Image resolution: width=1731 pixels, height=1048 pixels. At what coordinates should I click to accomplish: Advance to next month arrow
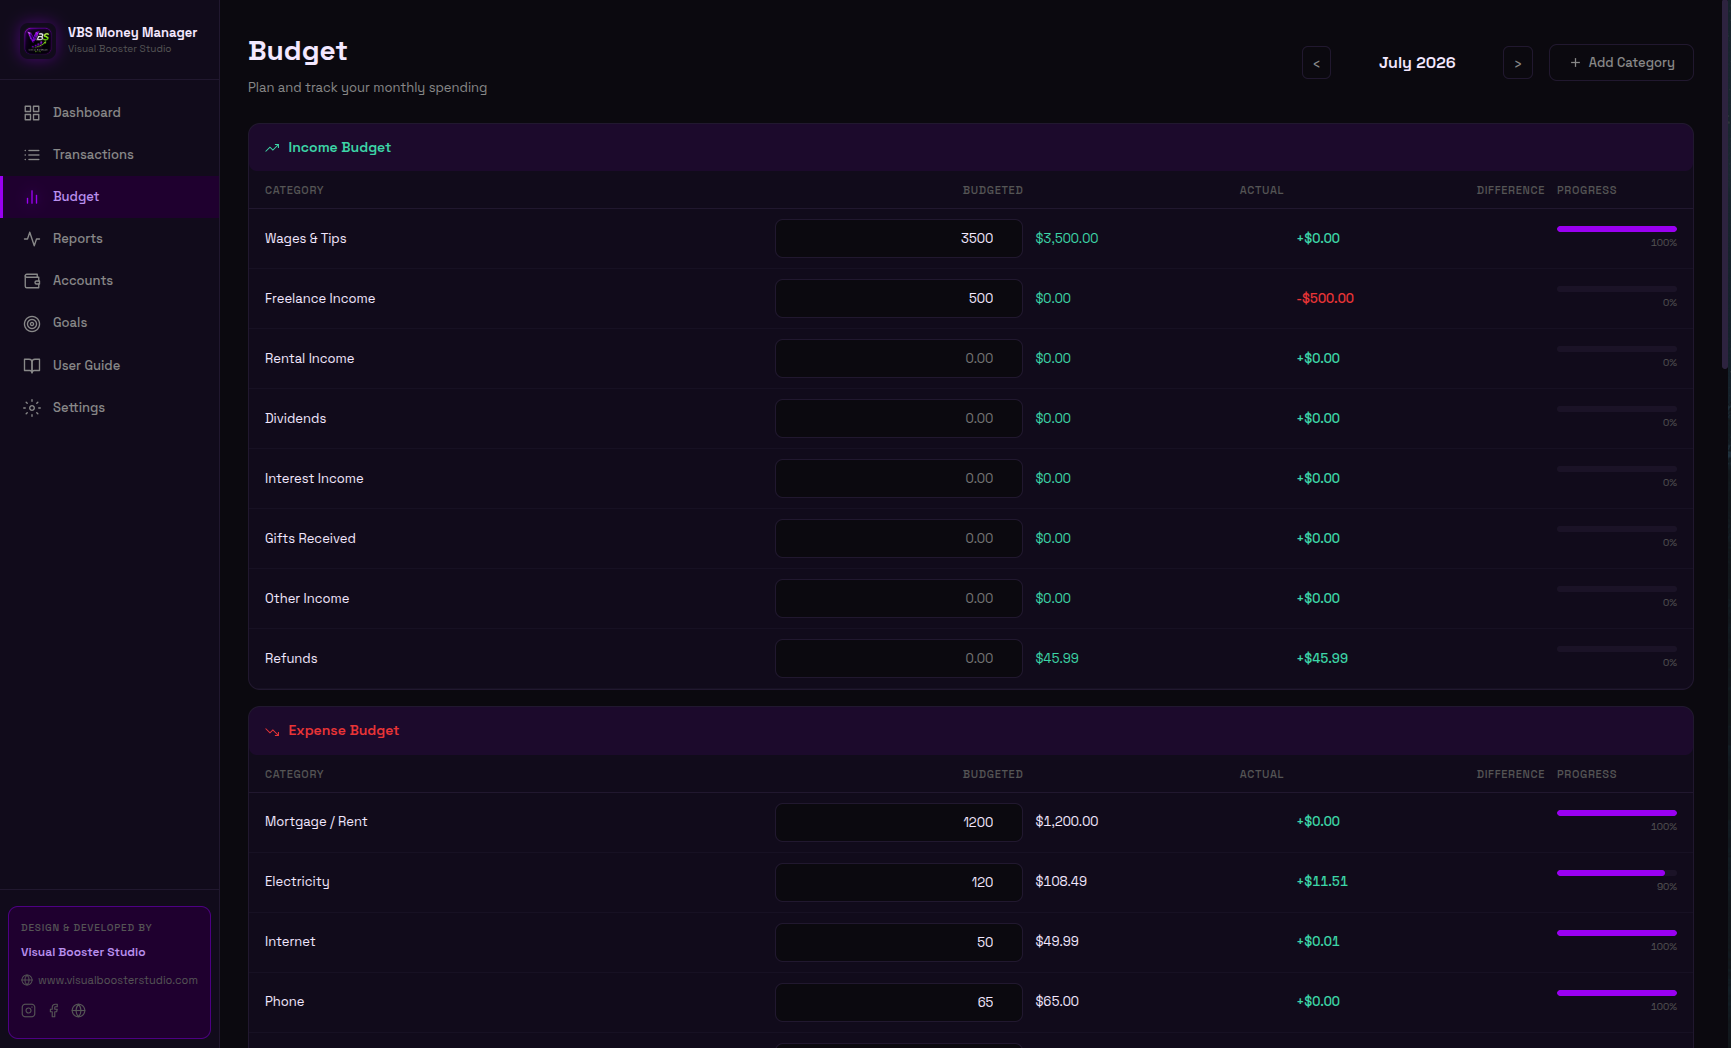click(x=1518, y=63)
